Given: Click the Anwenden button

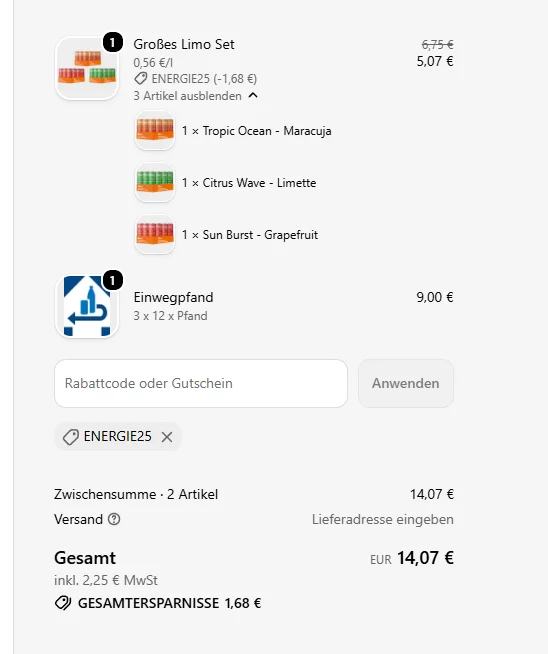Looking at the screenshot, I should tap(406, 383).
